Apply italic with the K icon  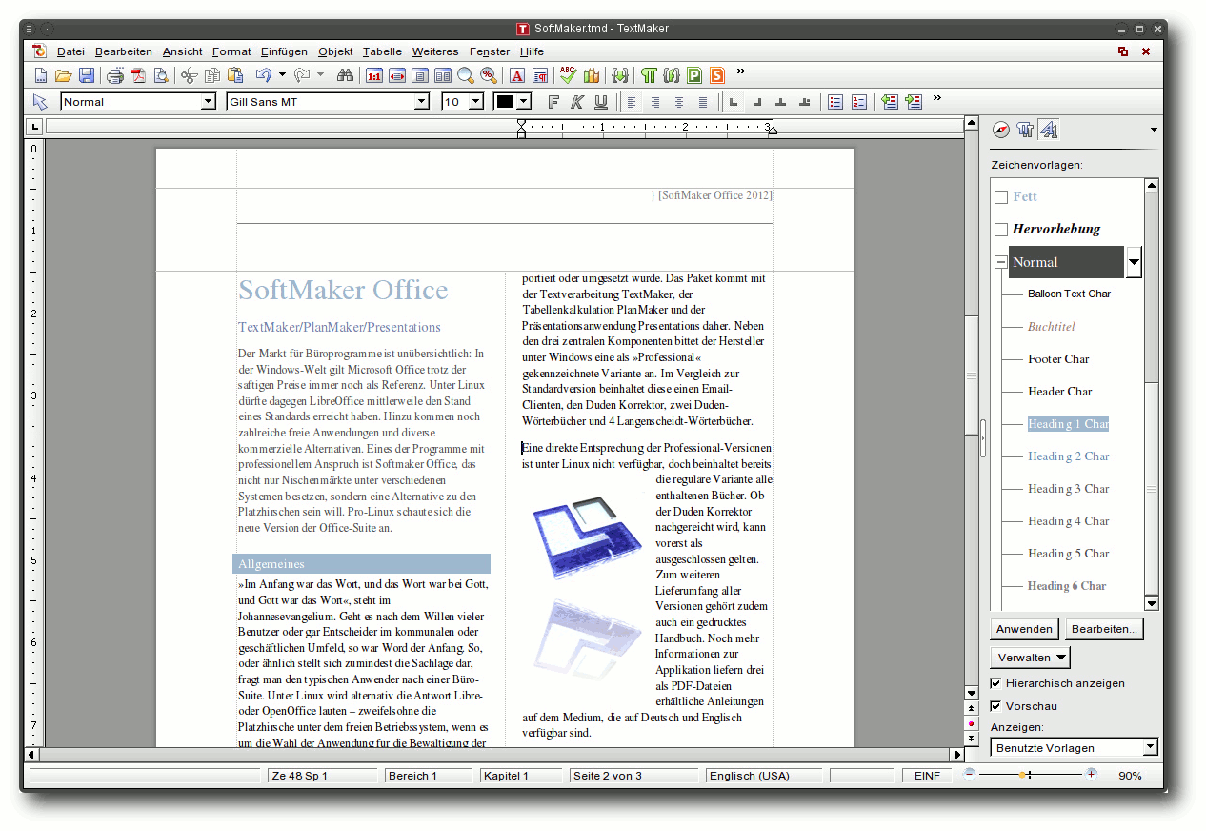577,102
